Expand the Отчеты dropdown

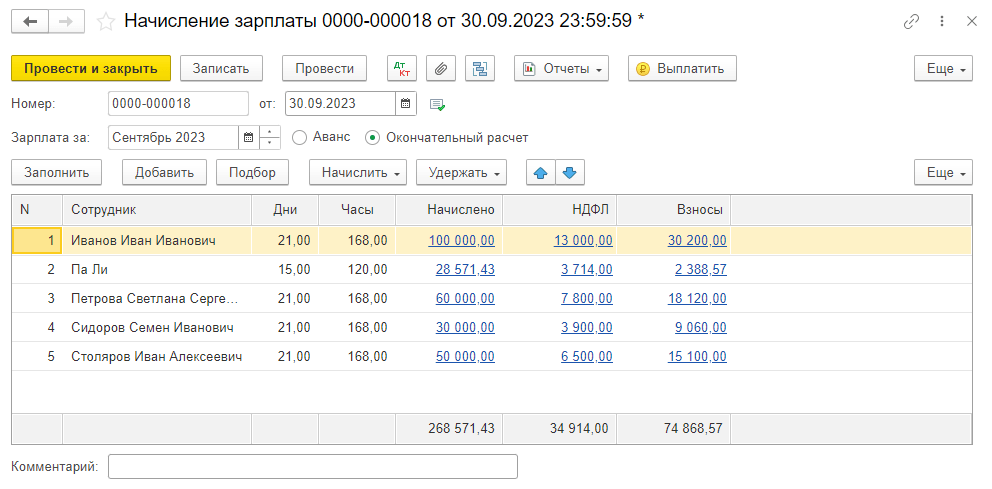[562, 68]
